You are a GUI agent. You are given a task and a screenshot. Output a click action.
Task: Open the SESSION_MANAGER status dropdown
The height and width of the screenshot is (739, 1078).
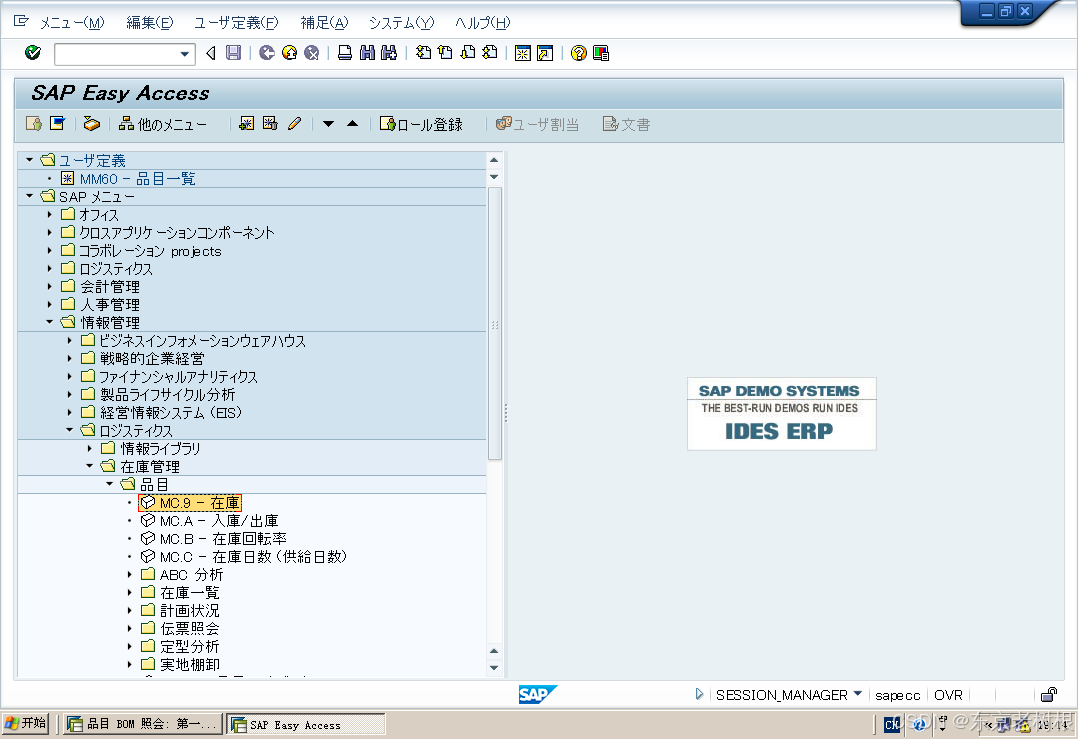857,694
